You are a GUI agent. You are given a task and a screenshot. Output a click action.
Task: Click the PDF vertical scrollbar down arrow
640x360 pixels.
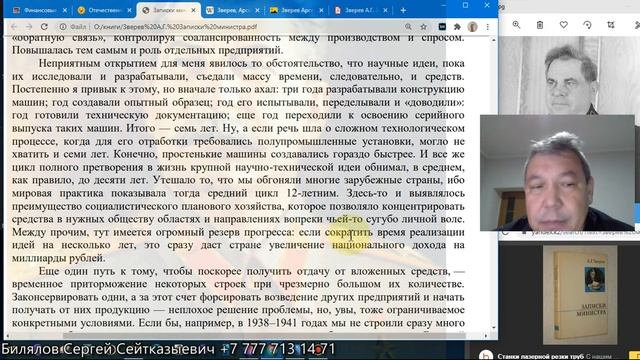click(x=494, y=328)
